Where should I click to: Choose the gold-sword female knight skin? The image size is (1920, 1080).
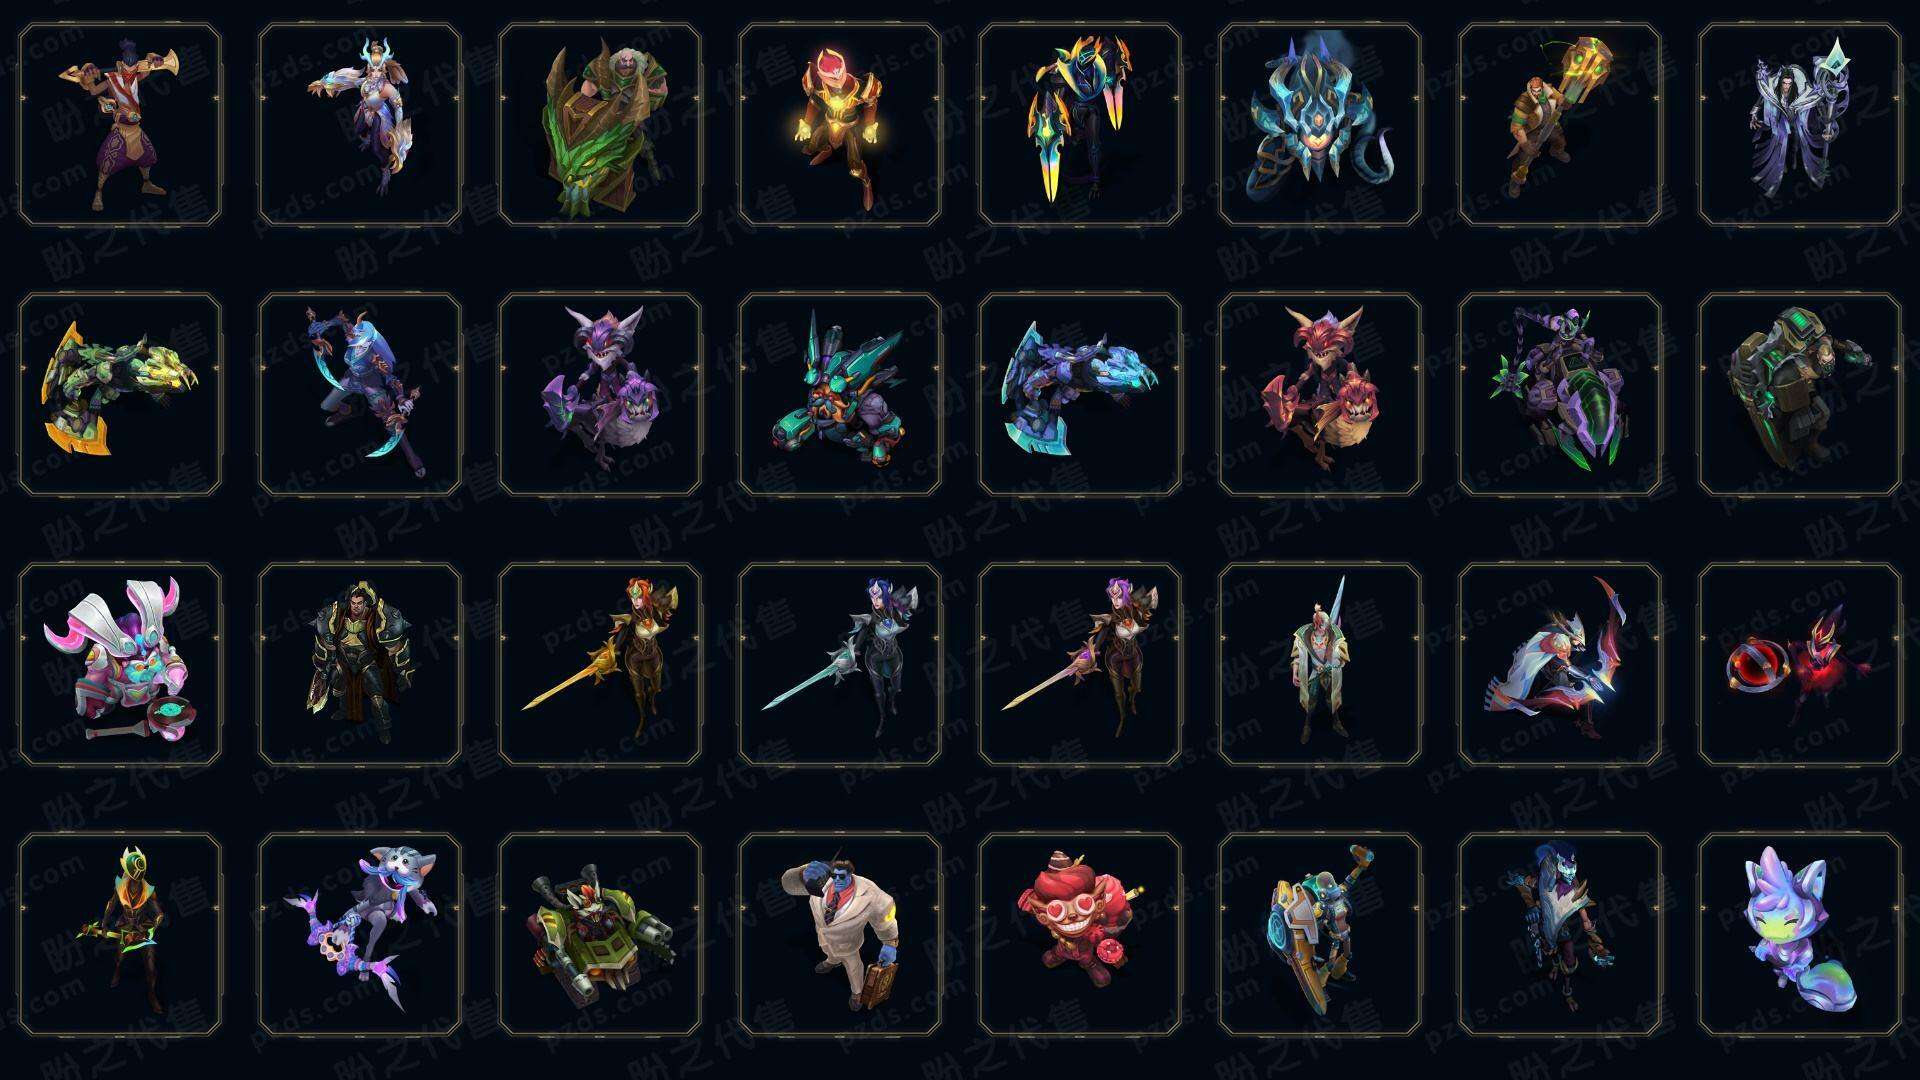(x=600, y=664)
